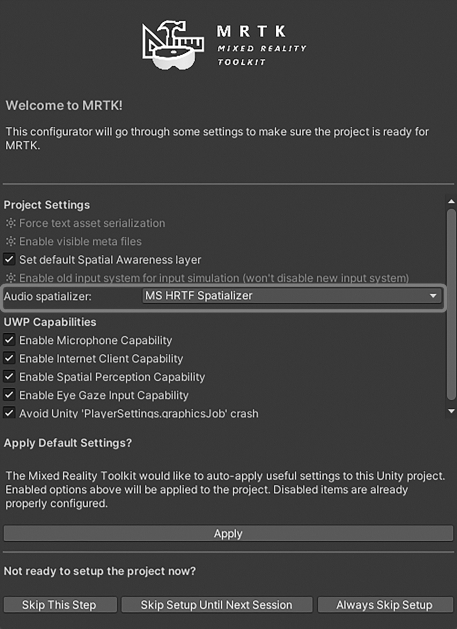Select Always Skip Setup button

[x=385, y=605]
